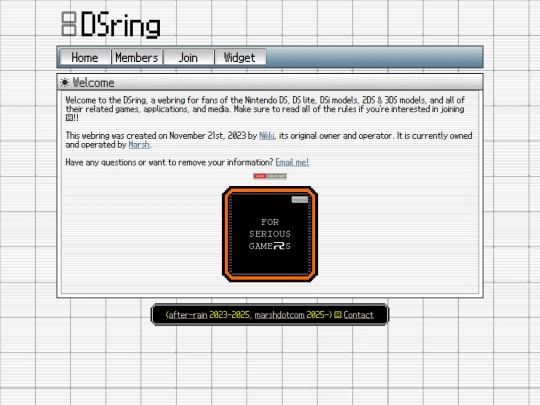Go to the Join tab
This screenshot has width=540, height=405.
(188, 57)
